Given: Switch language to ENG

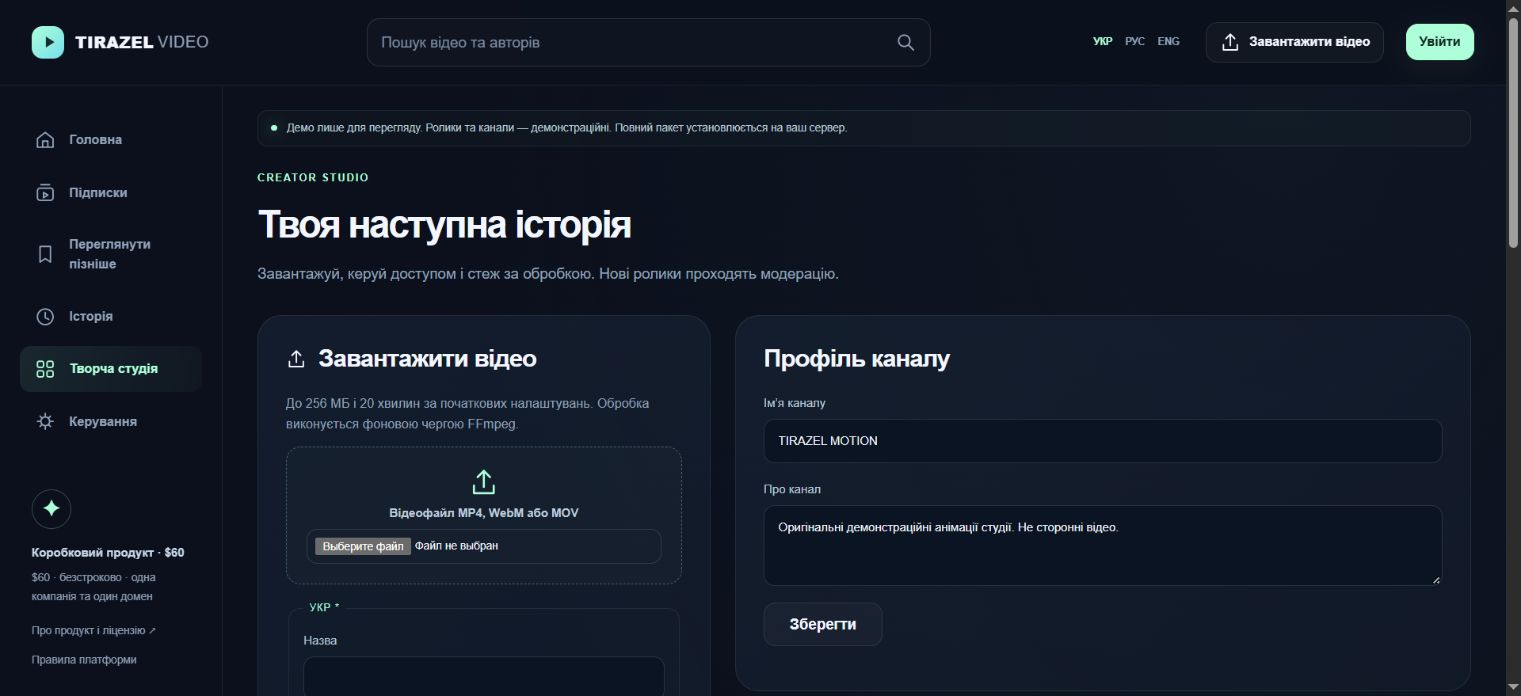Looking at the screenshot, I should [1168, 42].
